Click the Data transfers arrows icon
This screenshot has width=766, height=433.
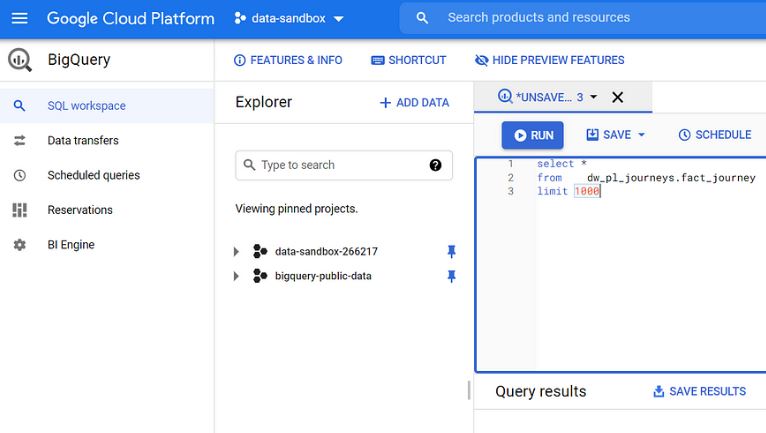[20, 140]
